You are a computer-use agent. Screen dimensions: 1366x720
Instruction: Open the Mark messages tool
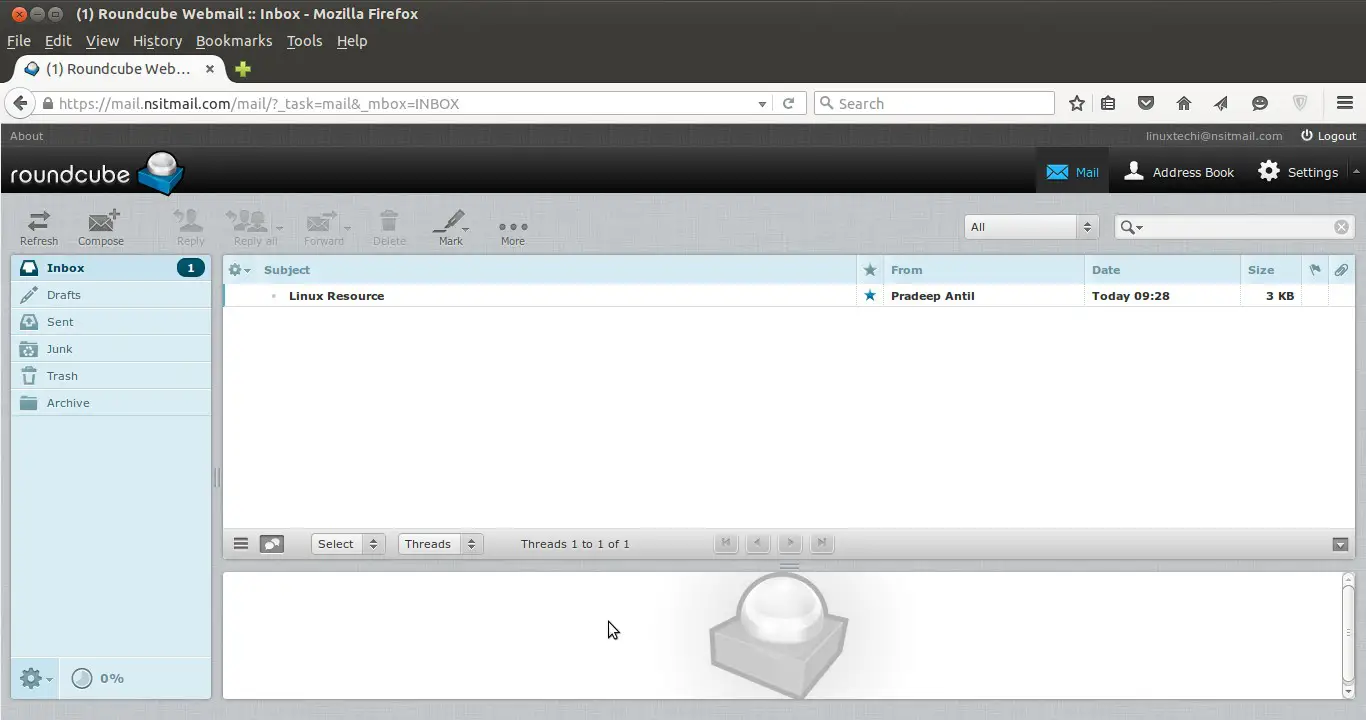[x=450, y=227]
